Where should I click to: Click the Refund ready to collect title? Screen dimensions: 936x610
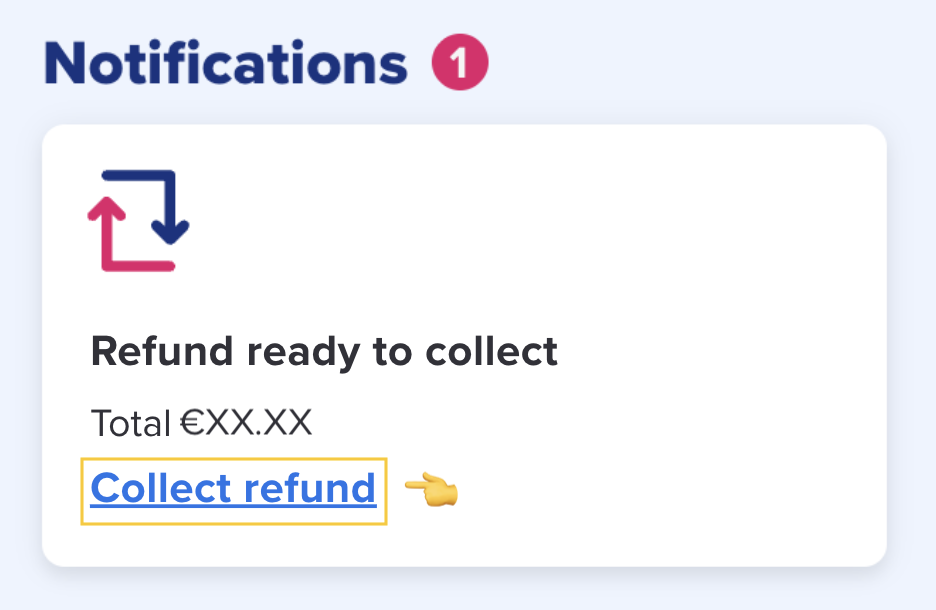pyautogui.click(x=324, y=352)
